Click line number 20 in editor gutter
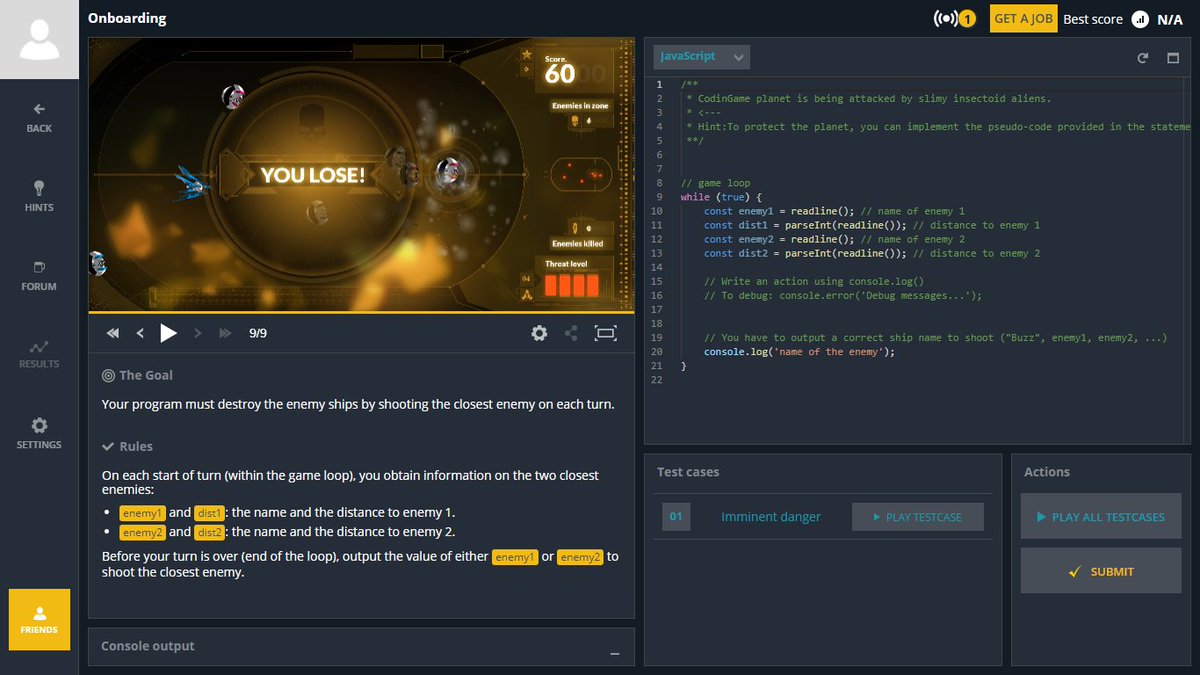This screenshot has height=675, width=1200. pyautogui.click(x=657, y=352)
